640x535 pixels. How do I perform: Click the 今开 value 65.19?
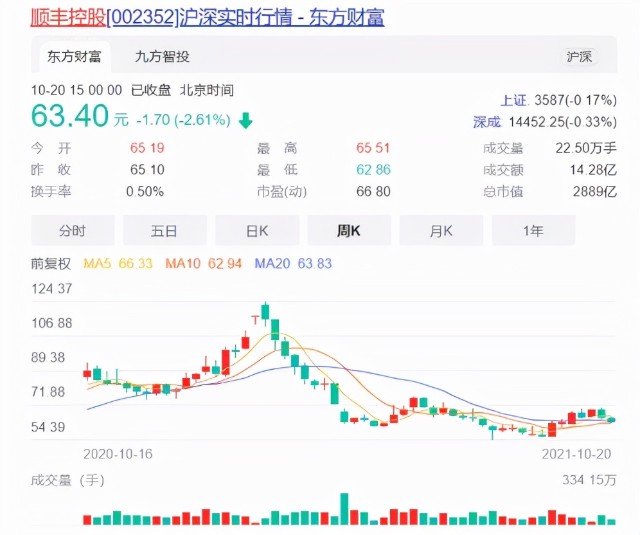(x=147, y=148)
